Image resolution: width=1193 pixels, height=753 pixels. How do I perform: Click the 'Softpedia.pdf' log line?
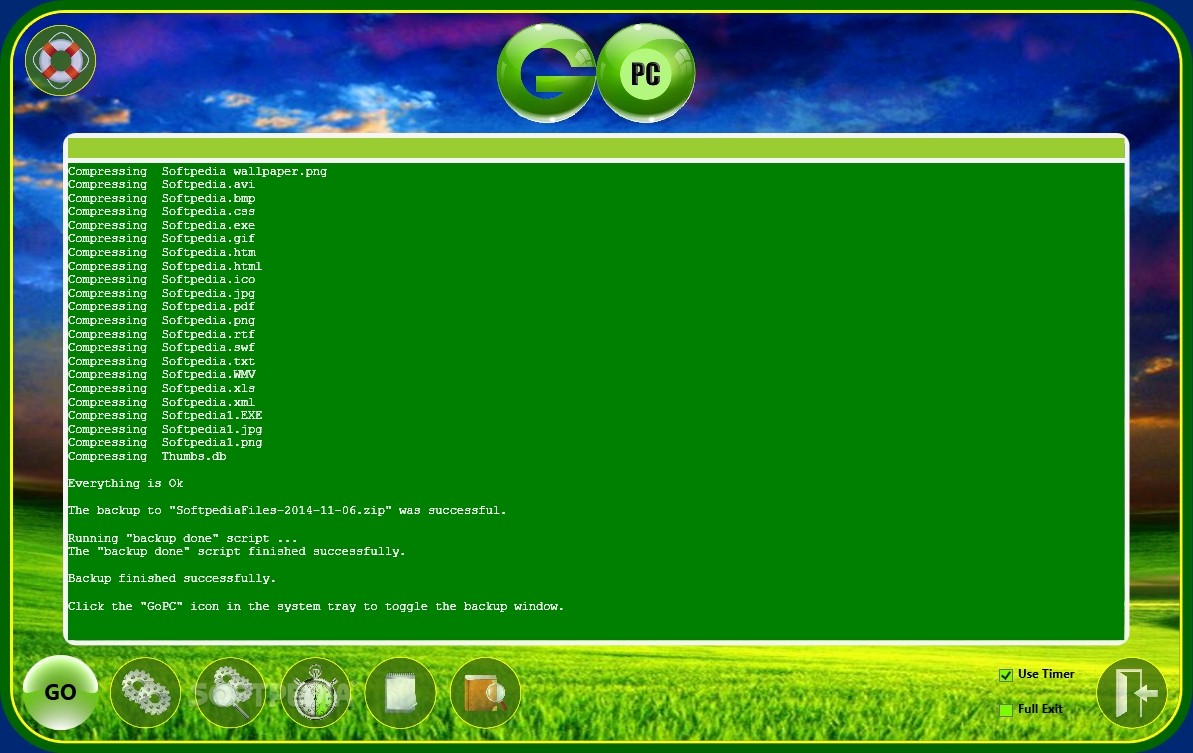[161, 307]
